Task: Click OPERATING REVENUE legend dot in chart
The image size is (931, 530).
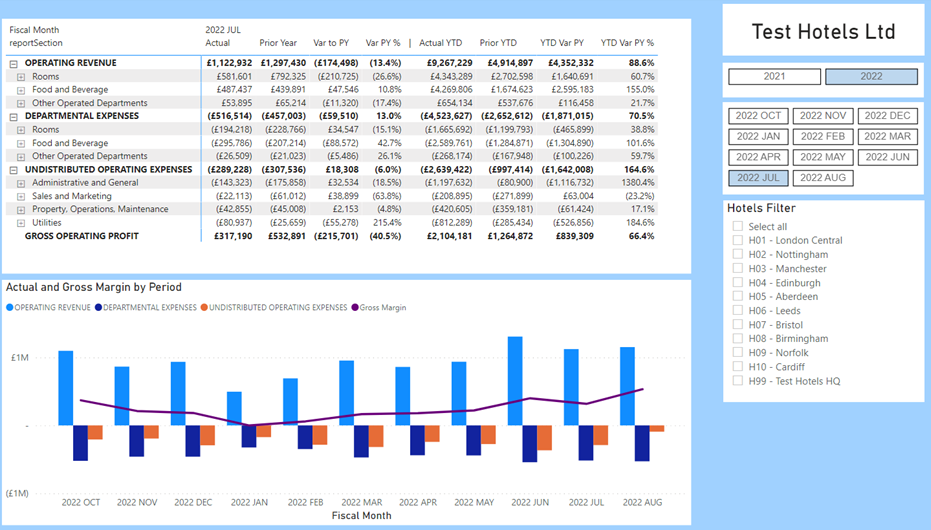Action: pos(10,308)
